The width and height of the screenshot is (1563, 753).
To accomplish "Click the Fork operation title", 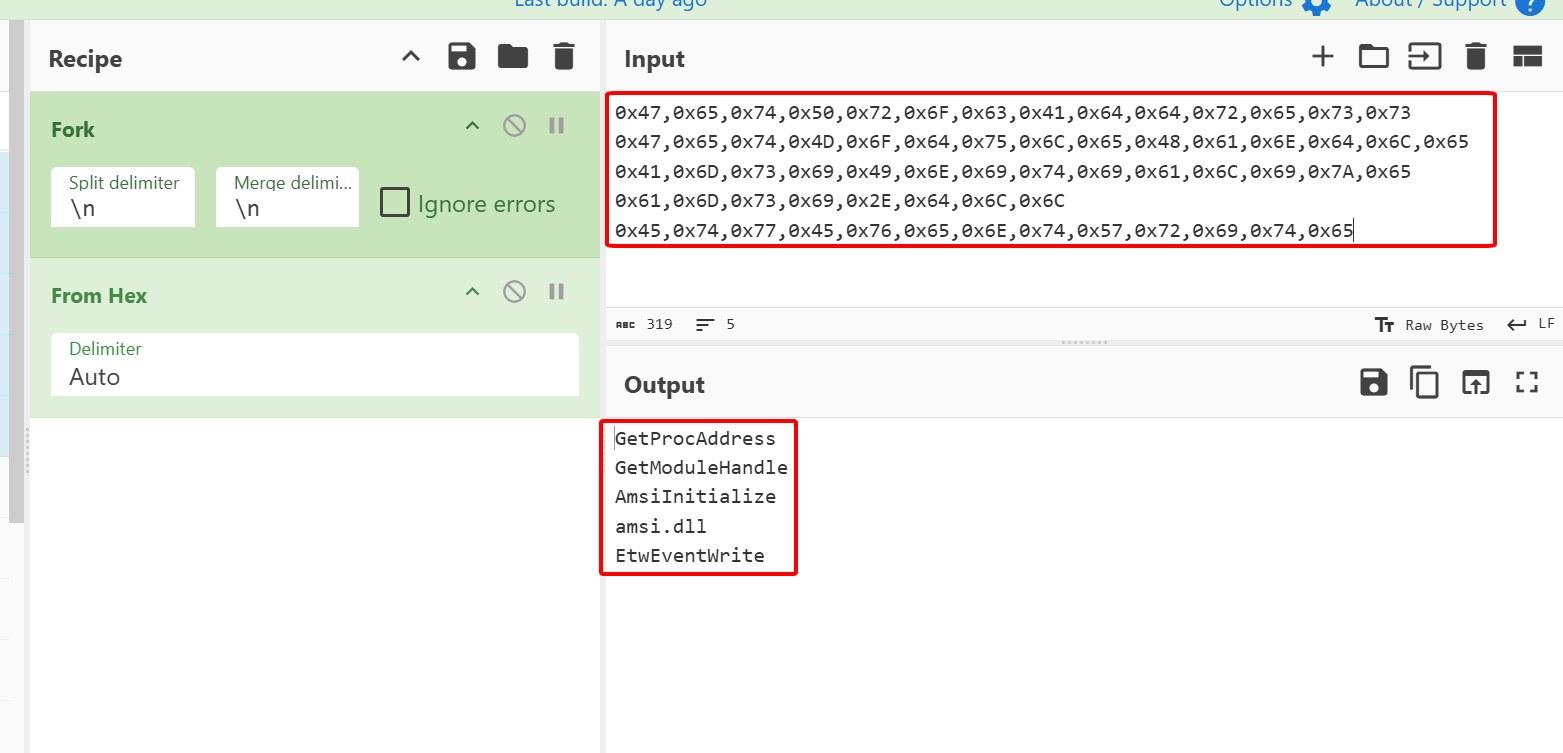I will [x=73, y=130].
